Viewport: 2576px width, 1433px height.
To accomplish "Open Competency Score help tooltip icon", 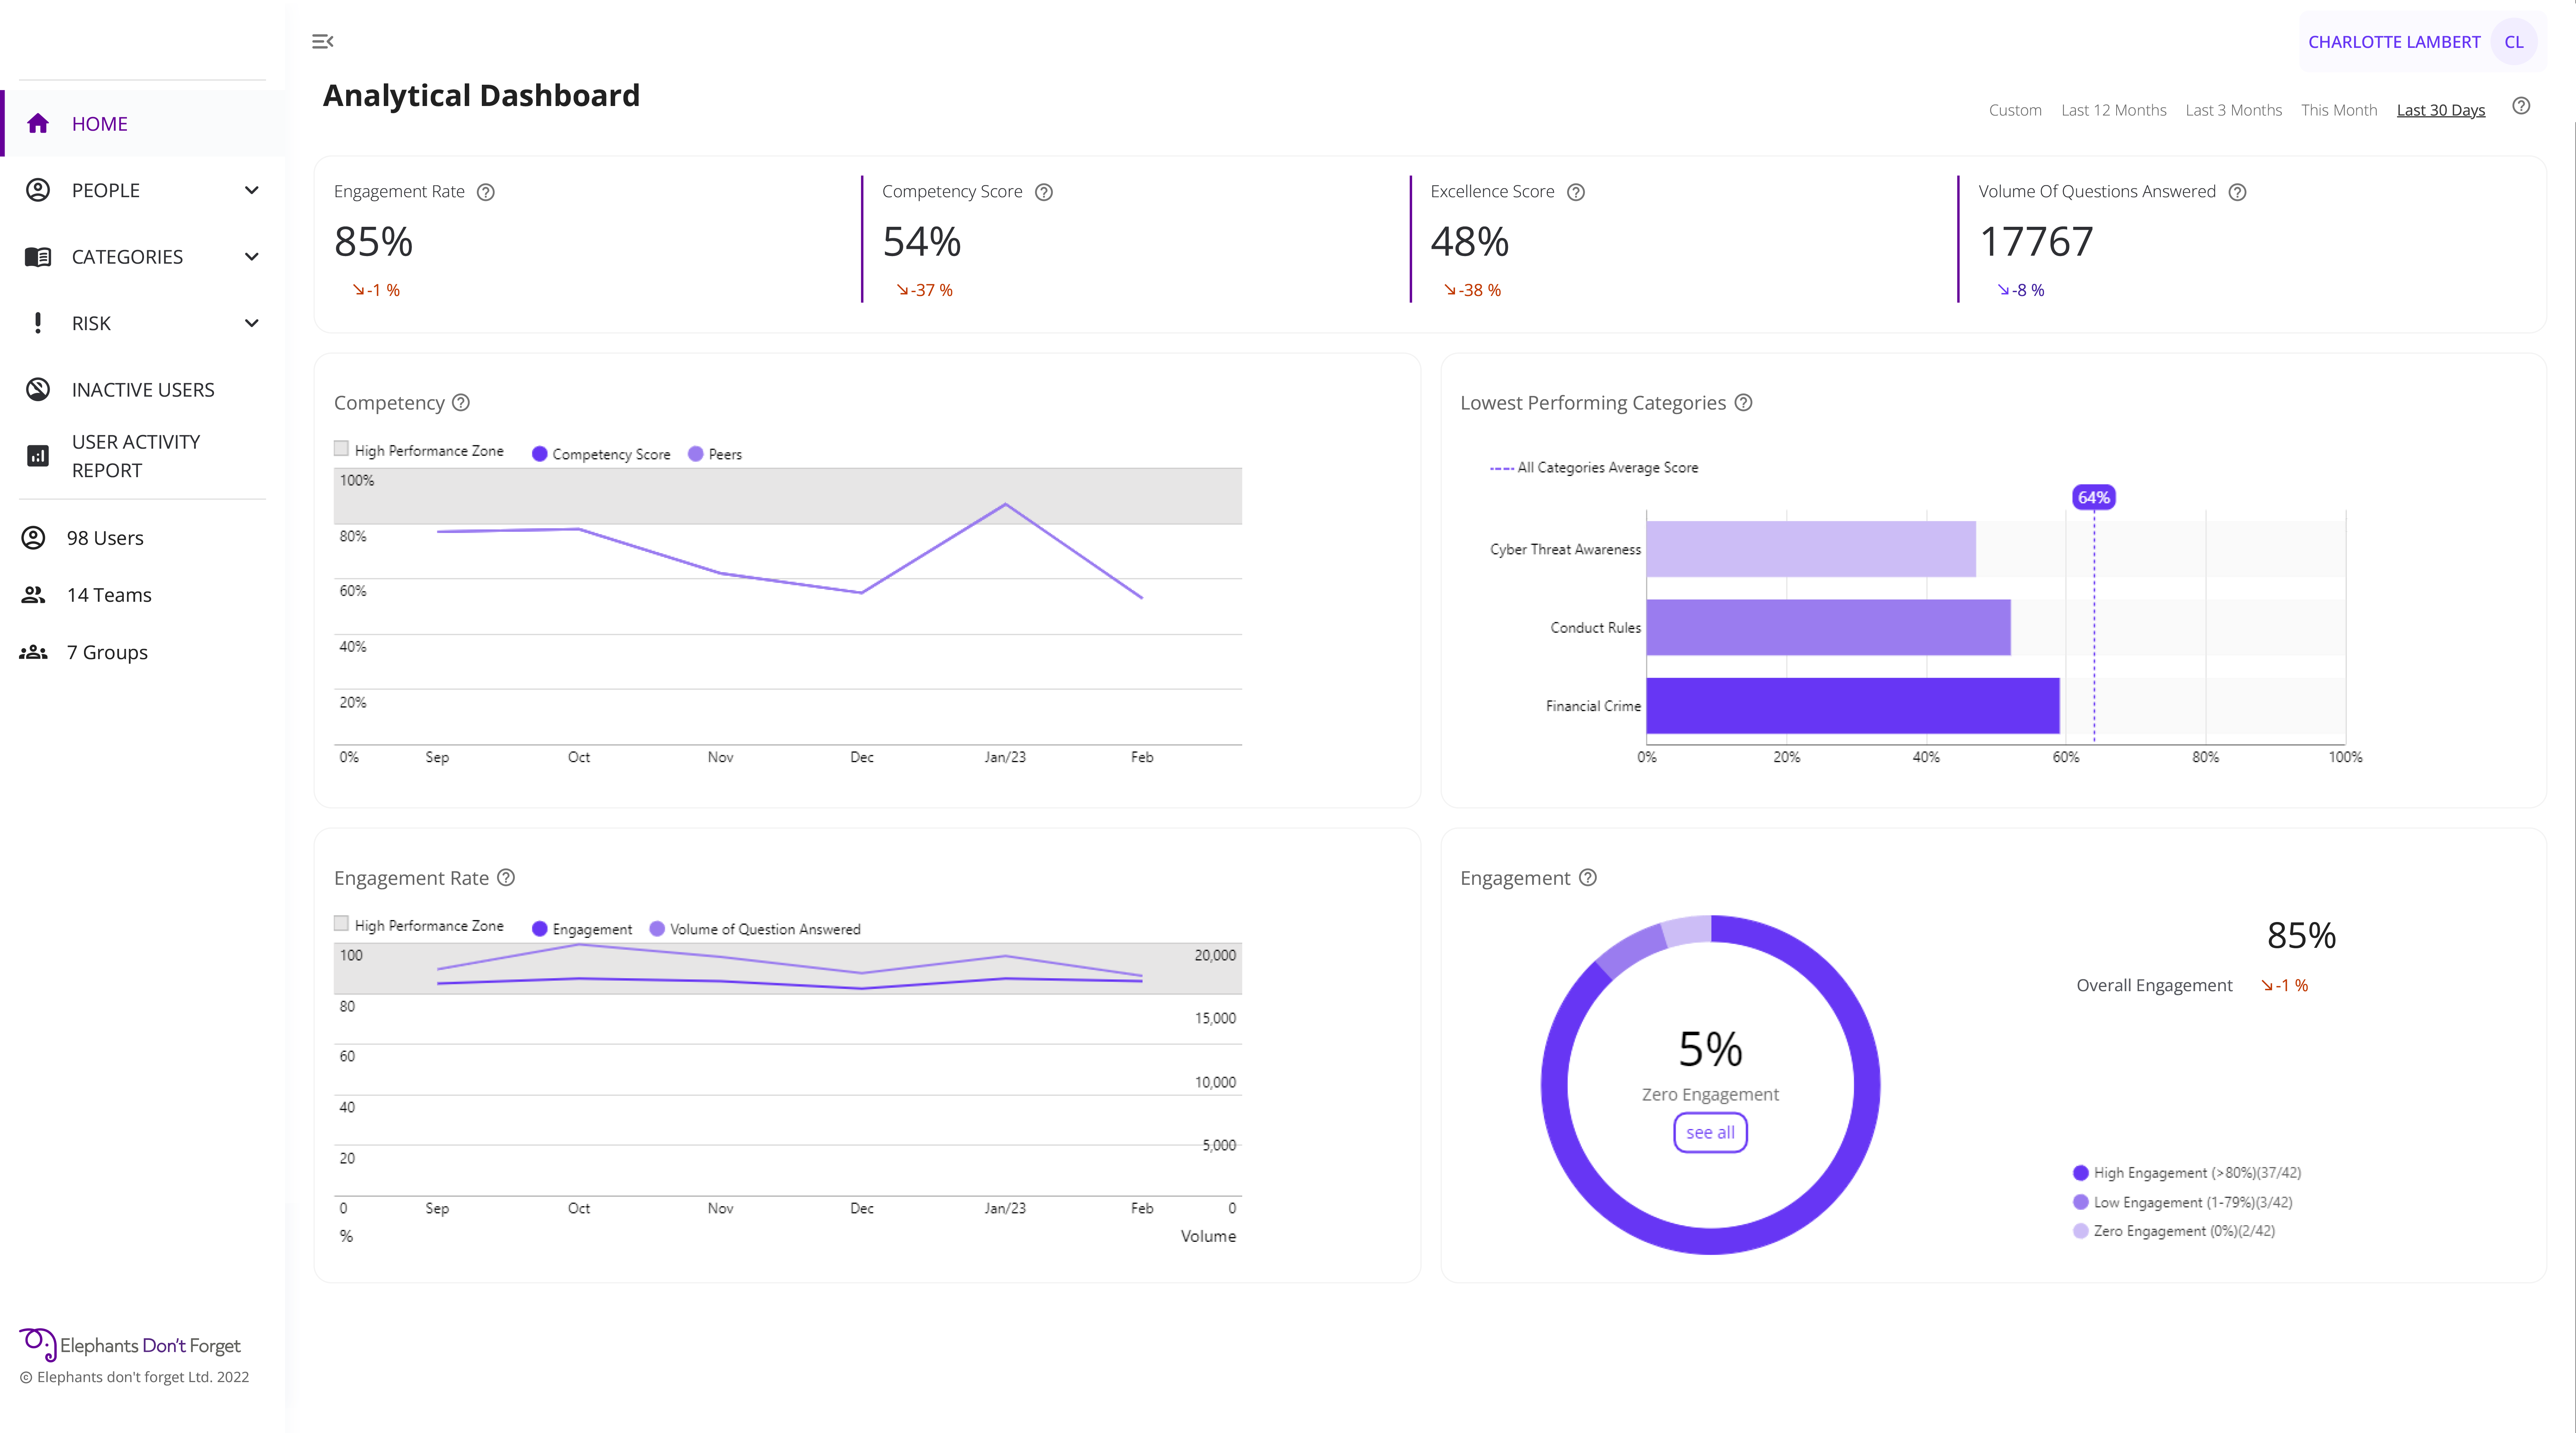I will coord(1043,192).
